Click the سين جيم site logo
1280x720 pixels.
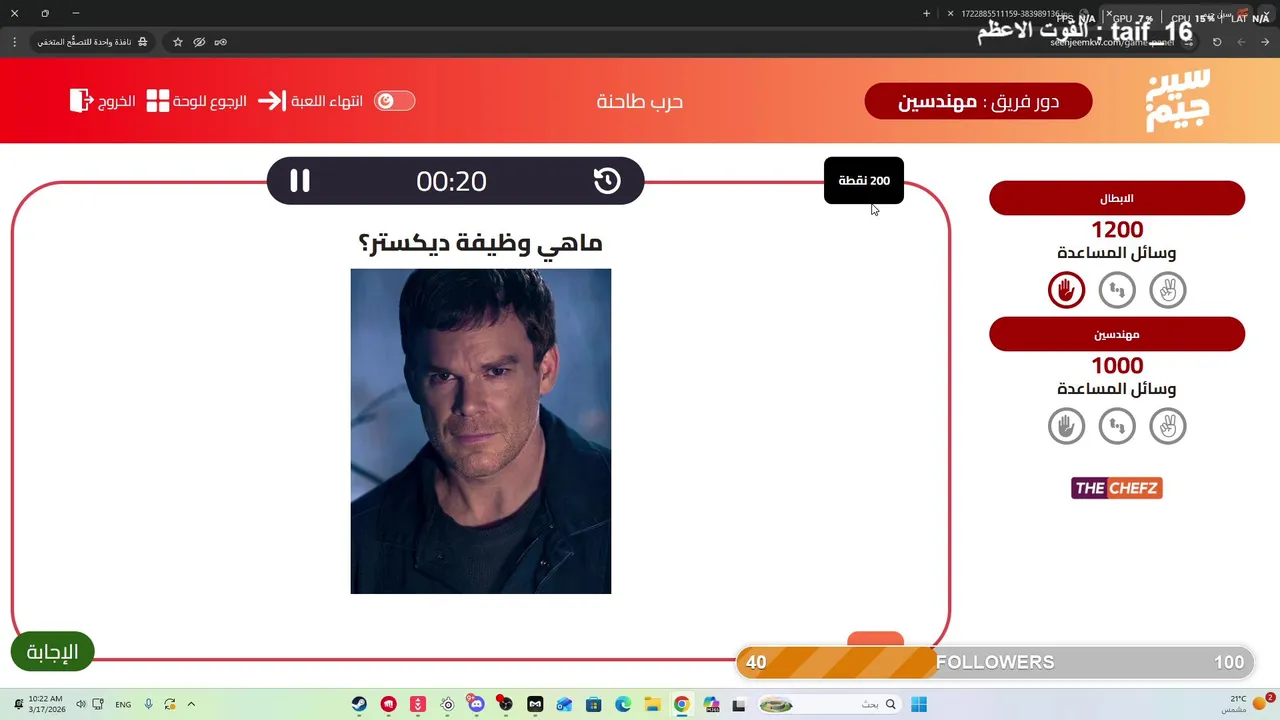click(1178, 100)
